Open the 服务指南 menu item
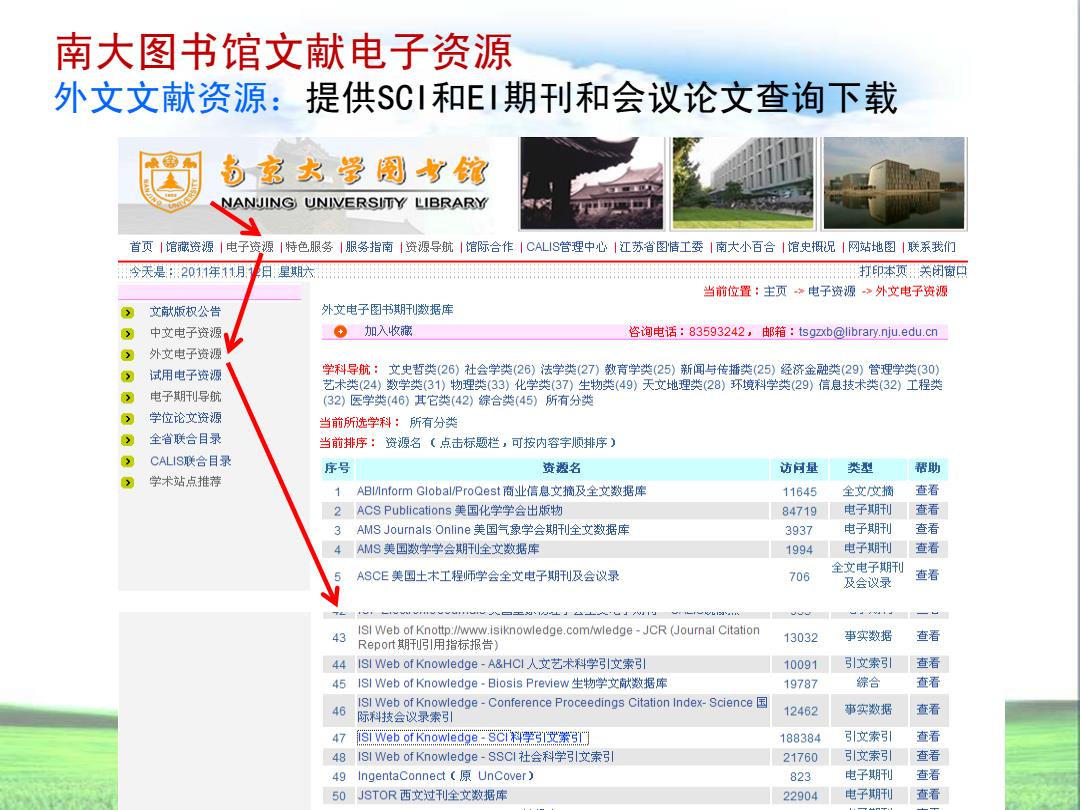The height and width of the screenshot is (810, 1080). (369, 247)
